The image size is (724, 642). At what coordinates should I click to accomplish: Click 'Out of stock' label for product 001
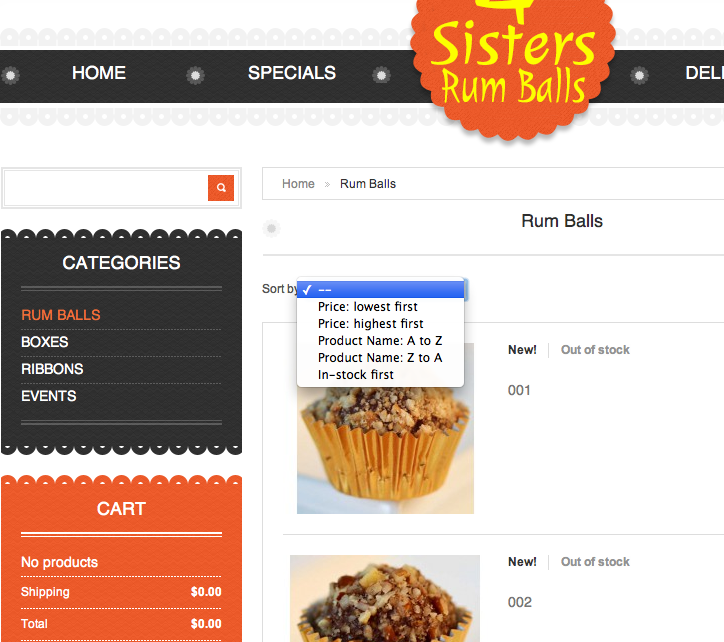point(595,350)
